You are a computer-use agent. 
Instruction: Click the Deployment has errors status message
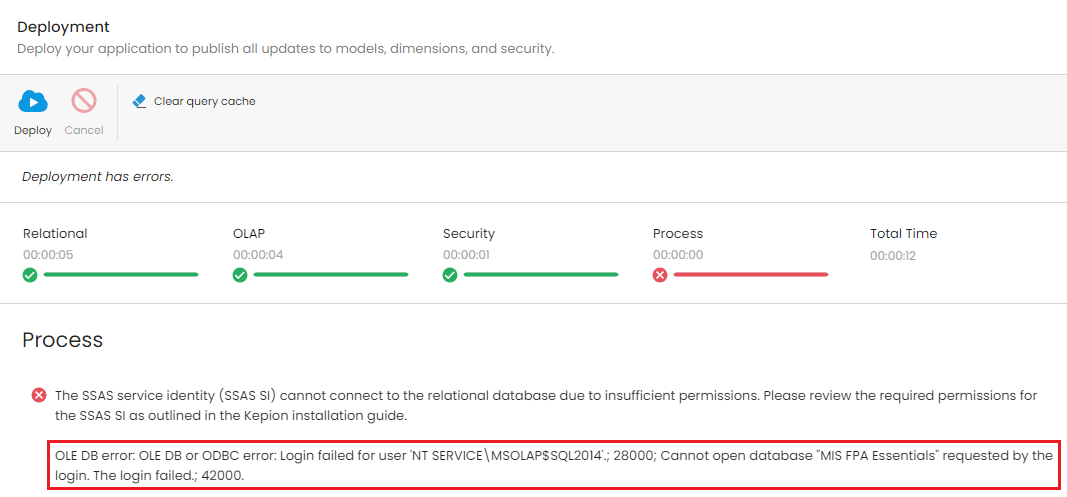click(98, 177)
